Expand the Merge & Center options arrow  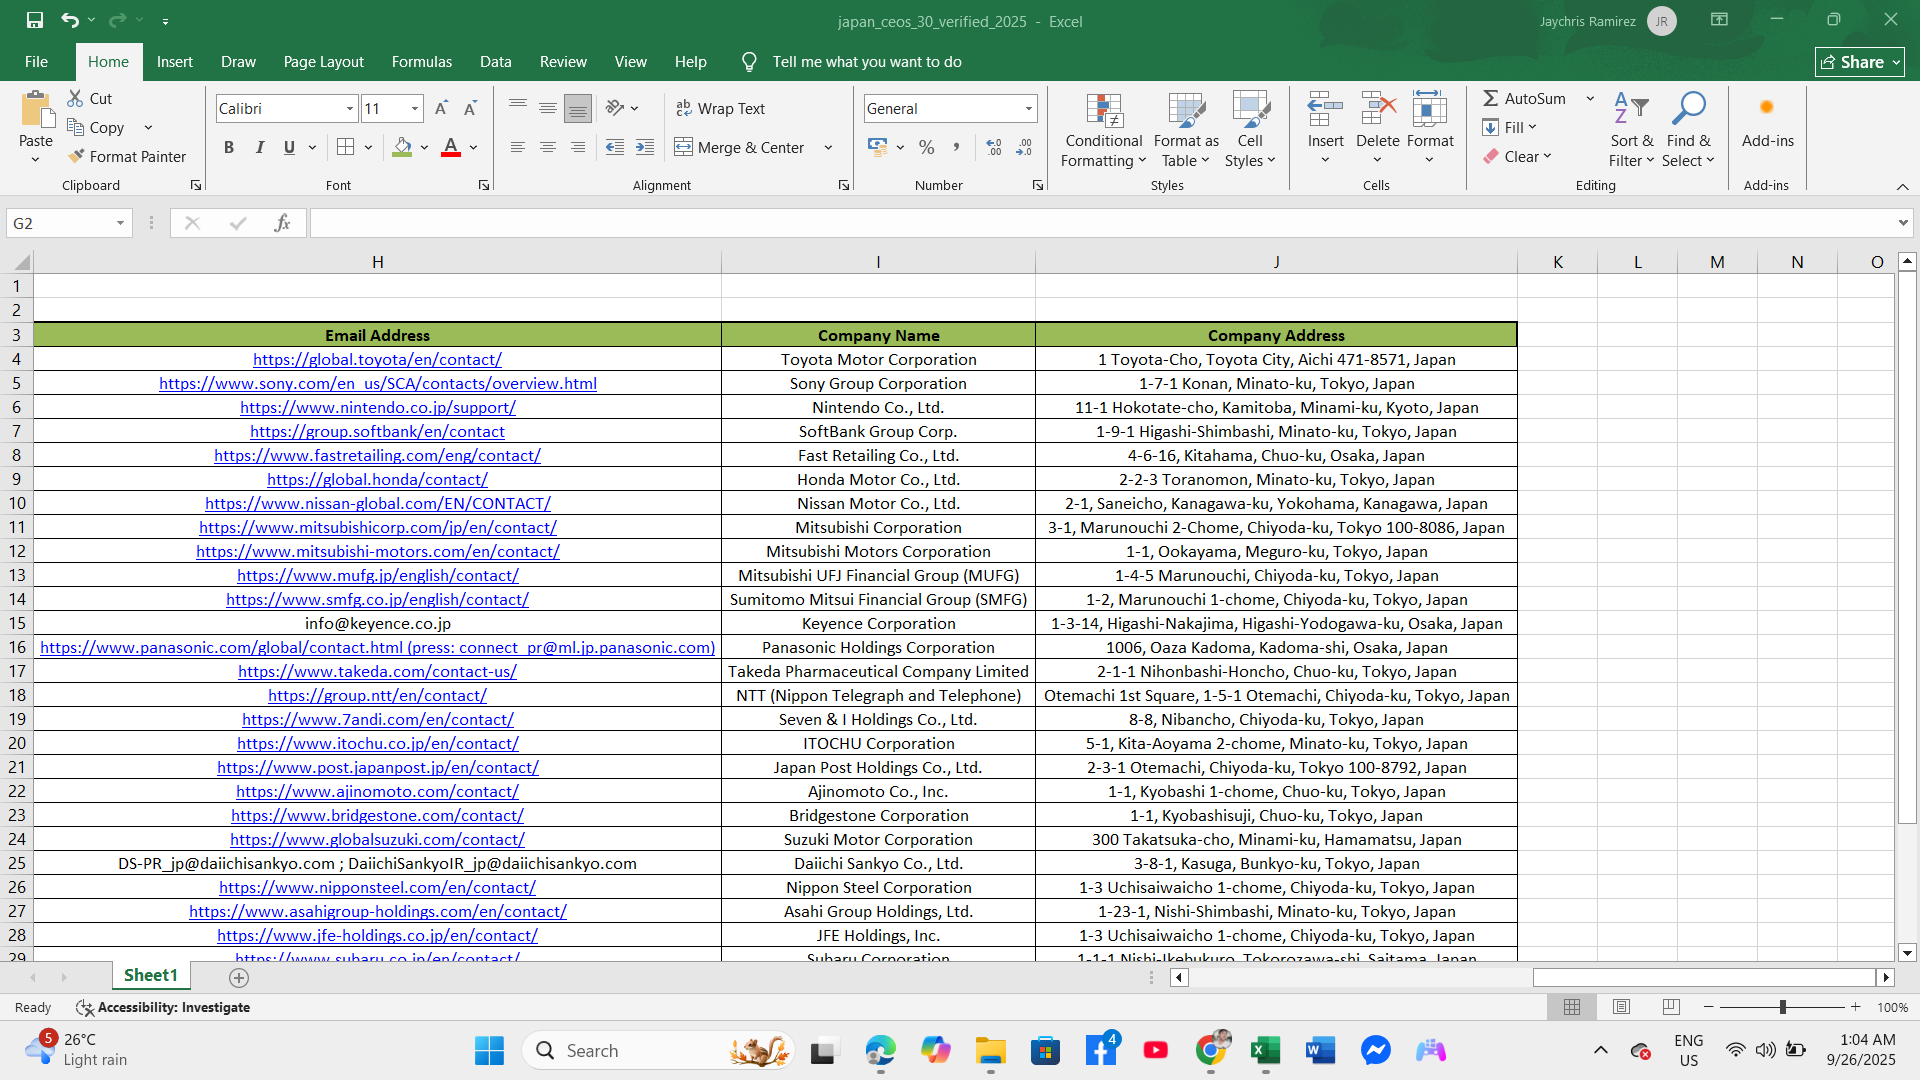coord(828,147)
